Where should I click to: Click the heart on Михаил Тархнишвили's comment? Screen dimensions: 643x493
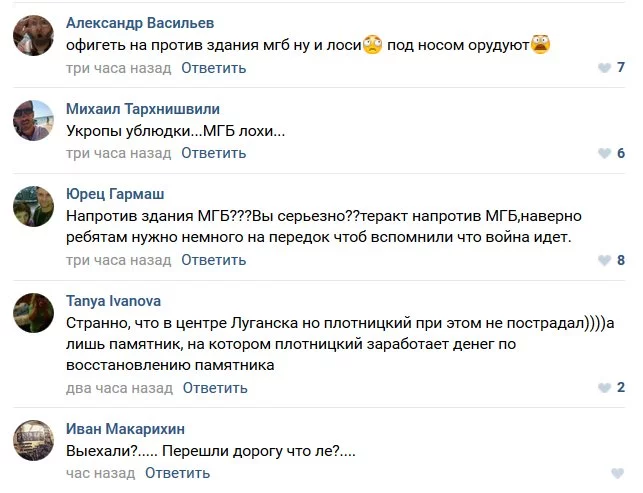[x=604, y=153]
